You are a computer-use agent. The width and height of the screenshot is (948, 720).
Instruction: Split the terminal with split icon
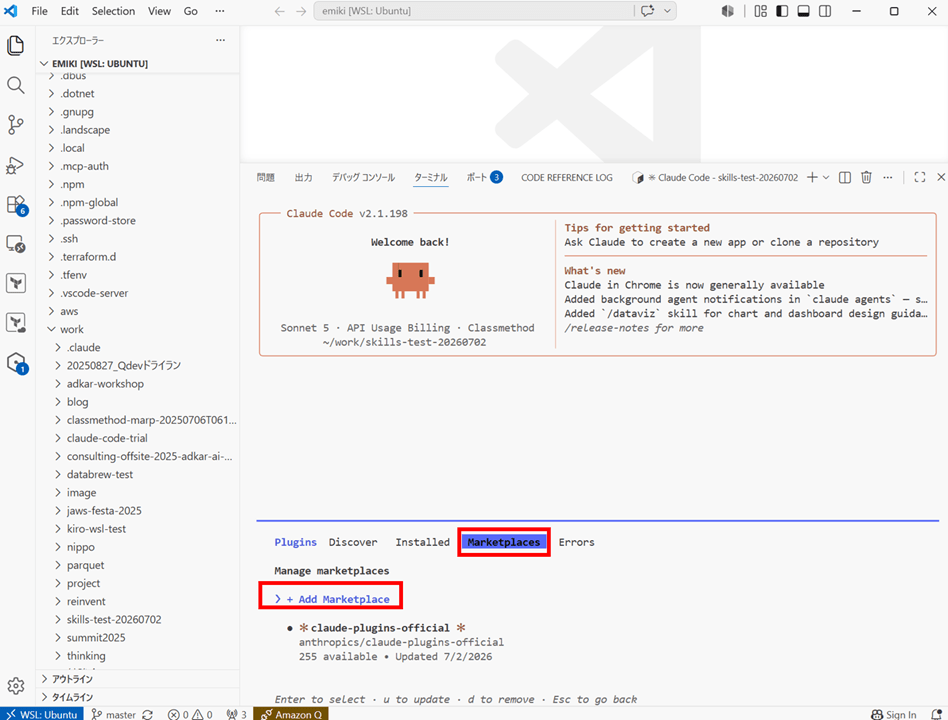point(845,177)
